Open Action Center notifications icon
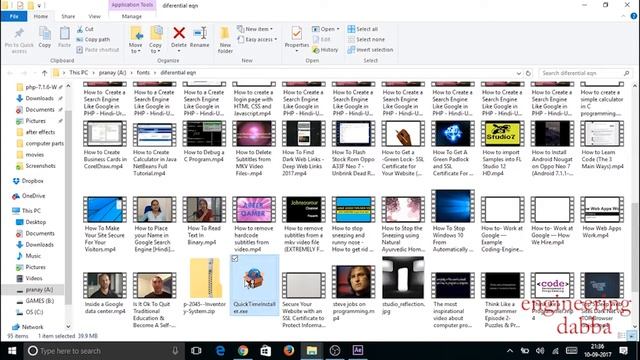The image size is (640, 360). point(624,351)
